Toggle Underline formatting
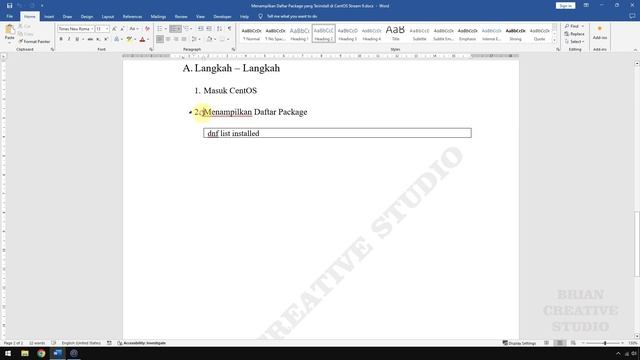Screen dimensions: 640x360 click(x=77, y=39)
